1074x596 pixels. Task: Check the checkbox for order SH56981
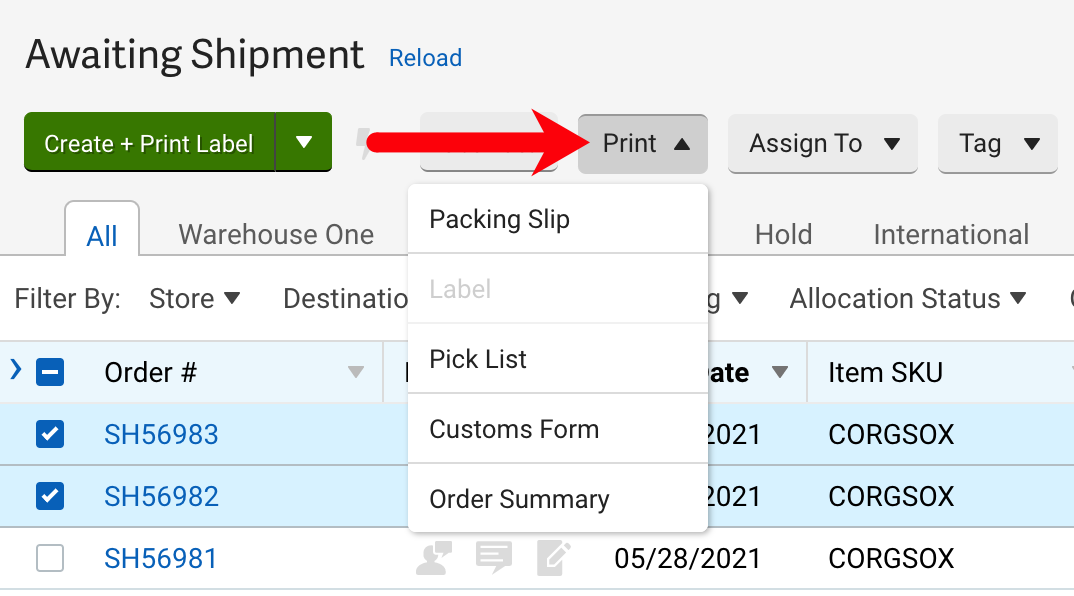tap(50, 558)
